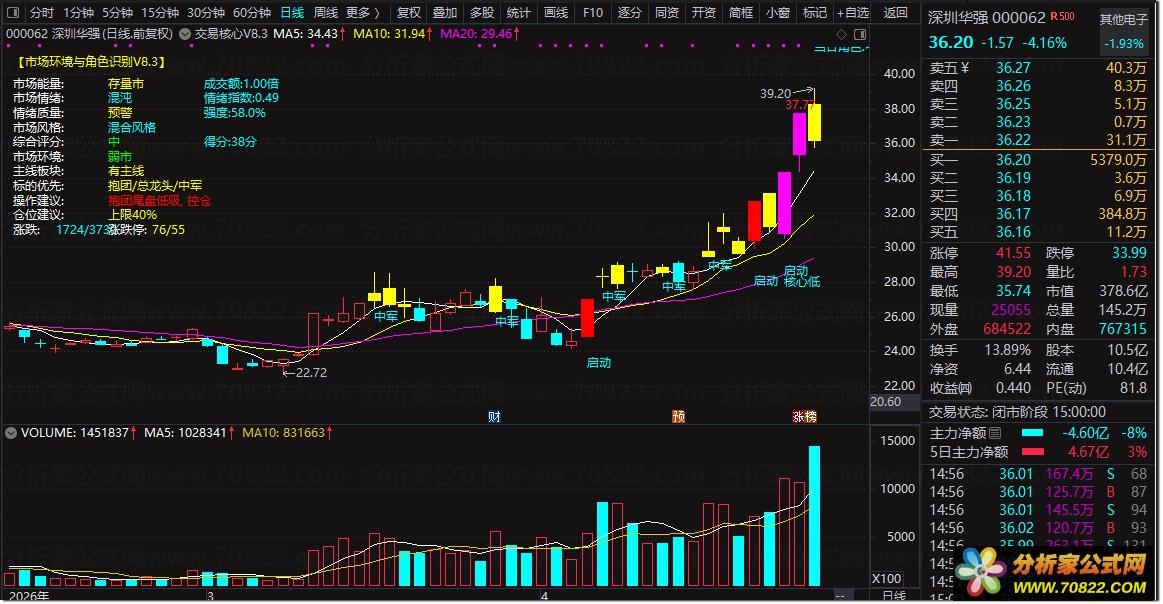Select the 5分钟 period

117,13
